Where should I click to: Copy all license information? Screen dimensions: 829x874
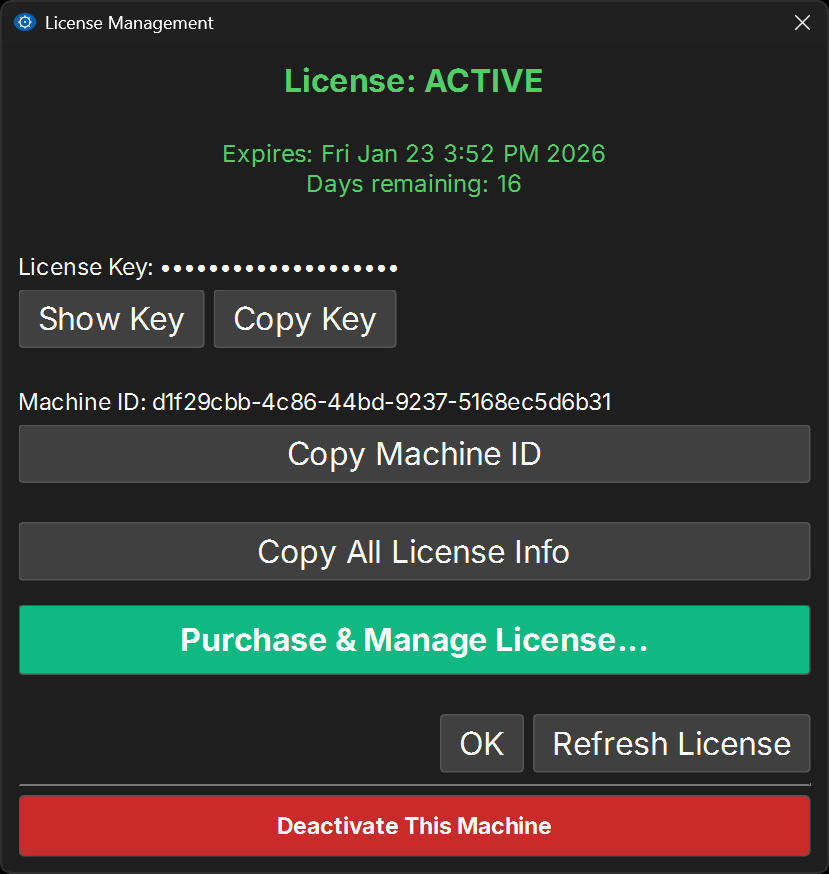pos(414,551)
